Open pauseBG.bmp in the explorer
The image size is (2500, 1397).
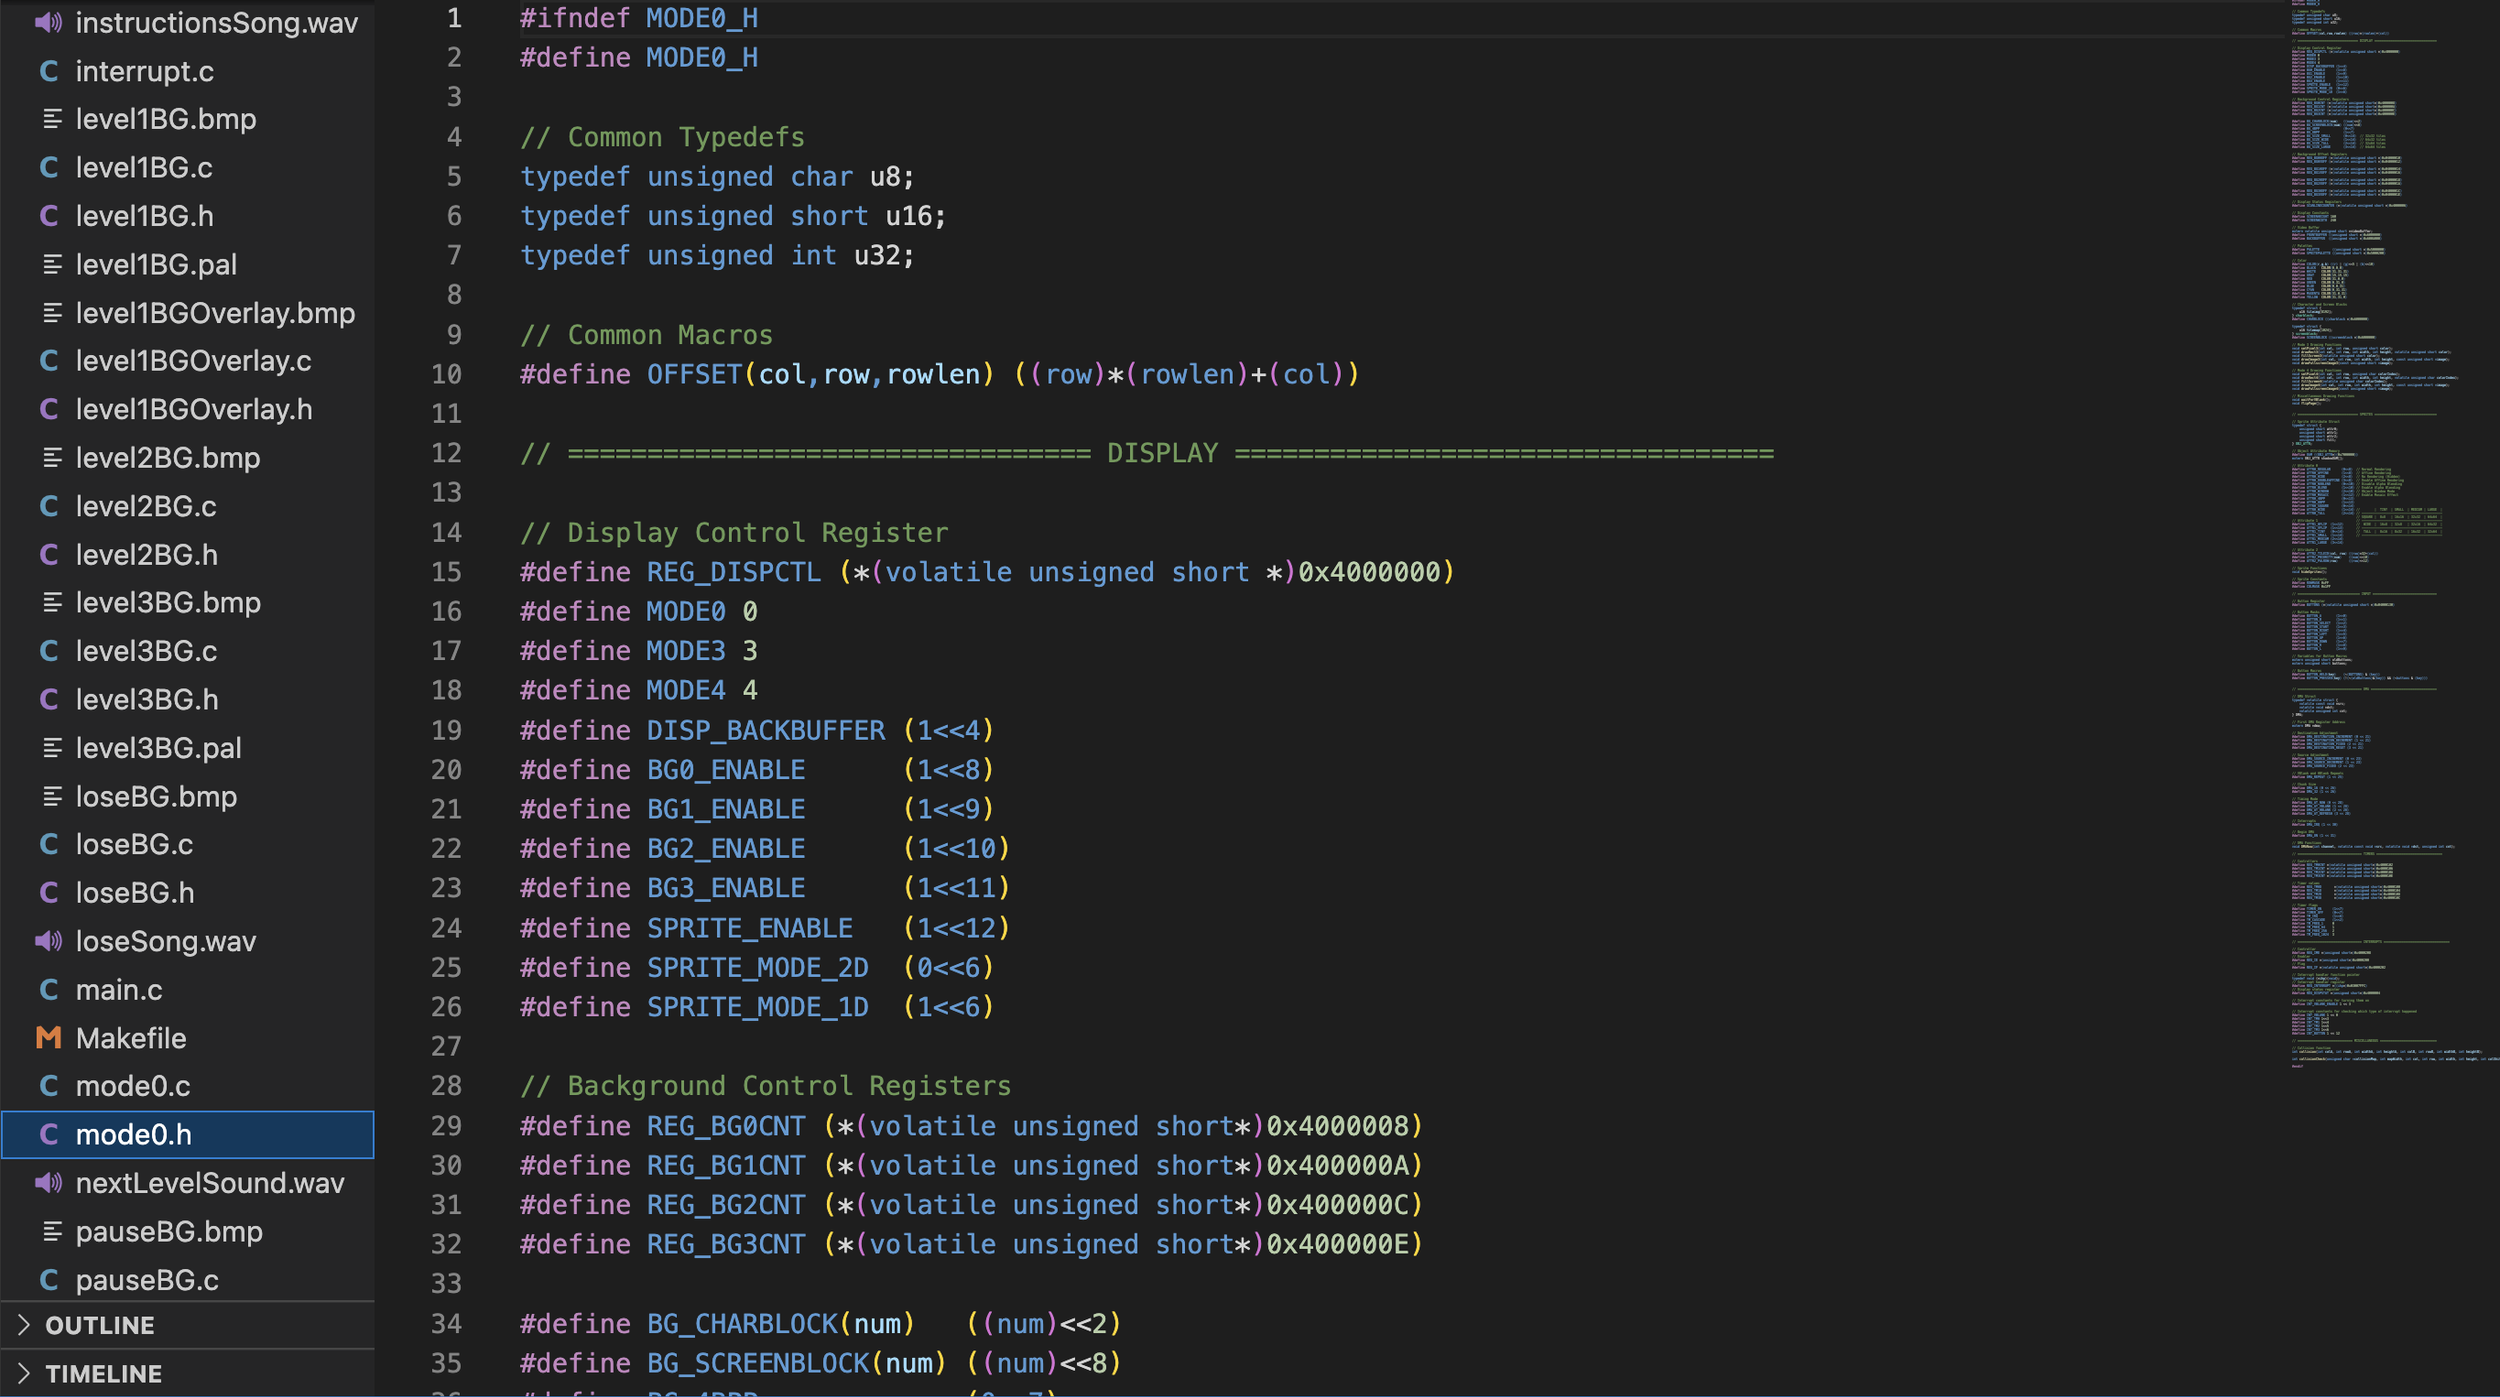click(169, 1231)
